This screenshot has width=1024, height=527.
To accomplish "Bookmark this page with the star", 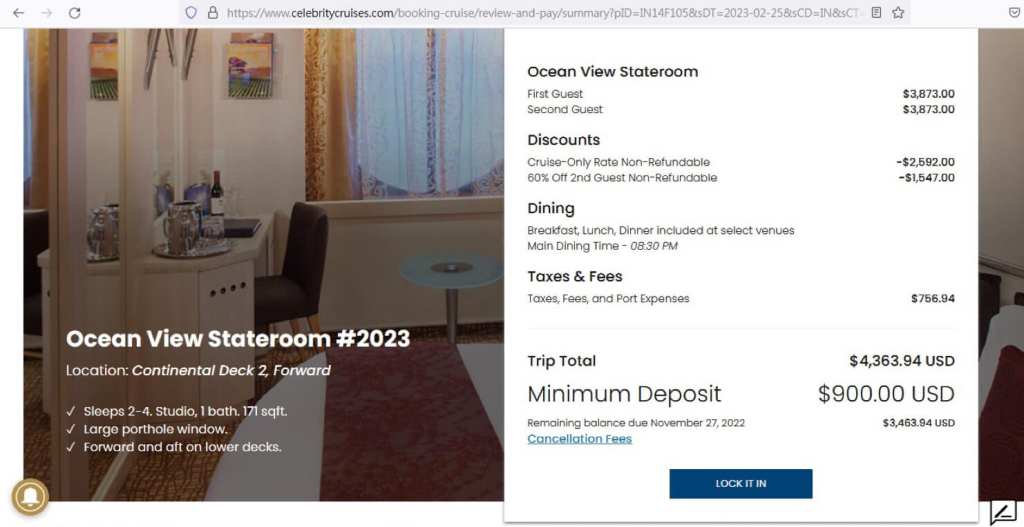I will click(x=898, y=12).
